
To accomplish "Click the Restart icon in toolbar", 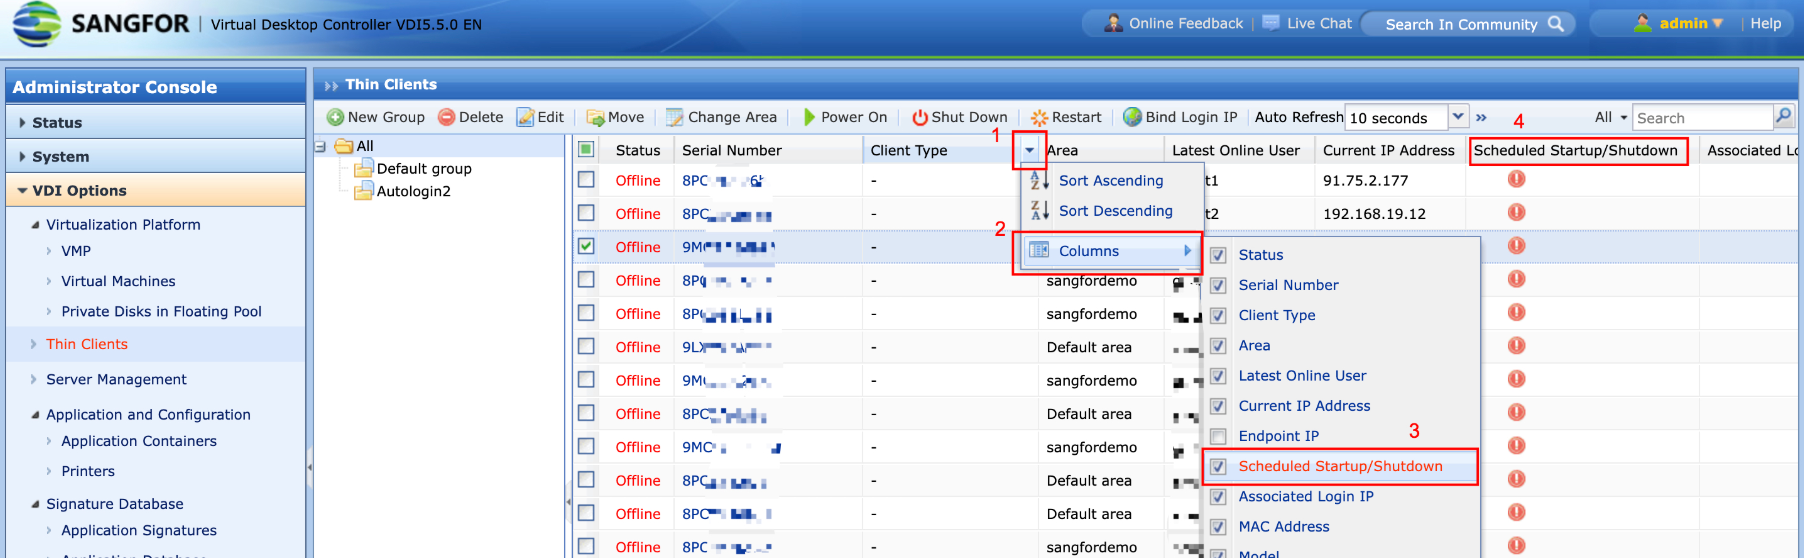I will pyautogui.click(x=1039, y=117).
